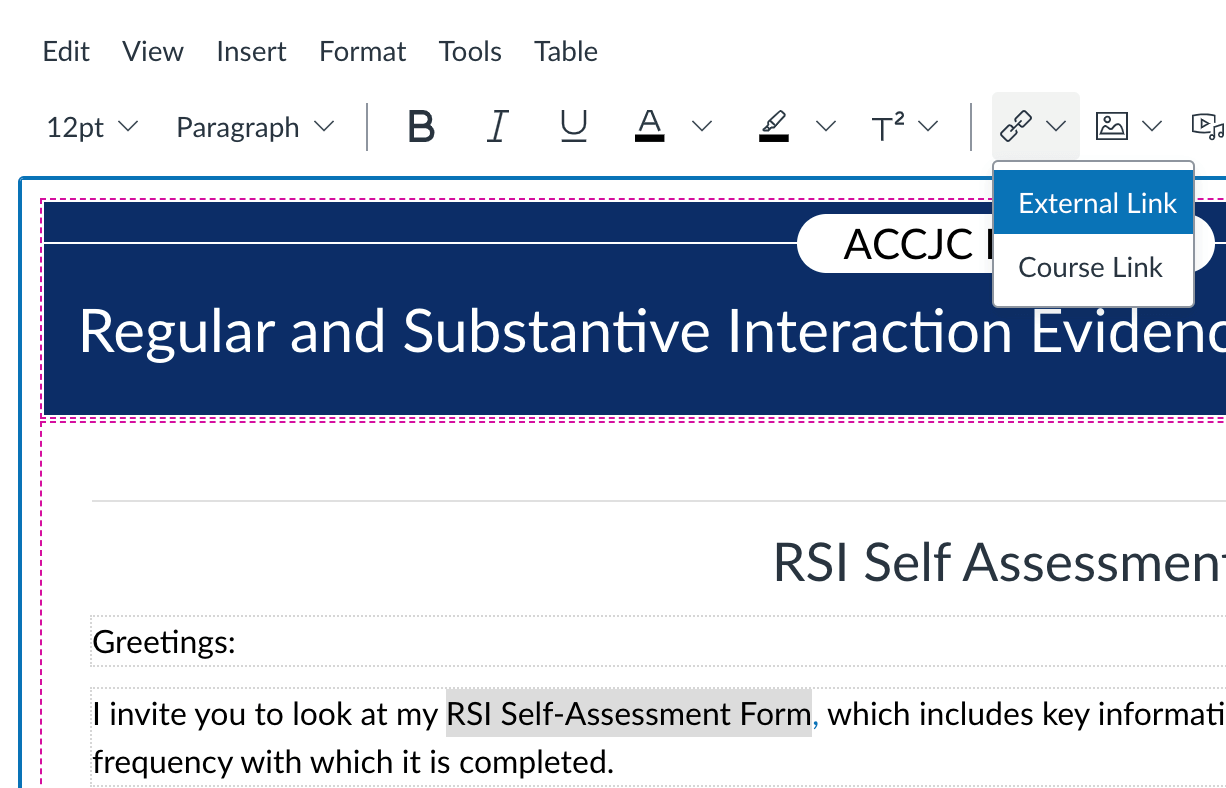Click the highlighted RSI Self-Assessment Form text
This screenshot has width=1226, height=788.
(628, 714)
